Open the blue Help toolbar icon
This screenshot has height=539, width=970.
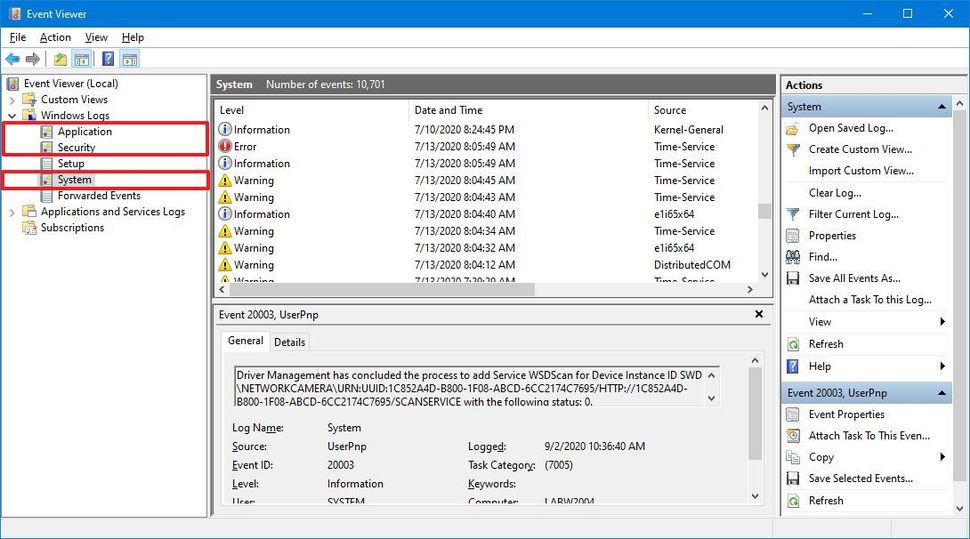tap(108, 59)
